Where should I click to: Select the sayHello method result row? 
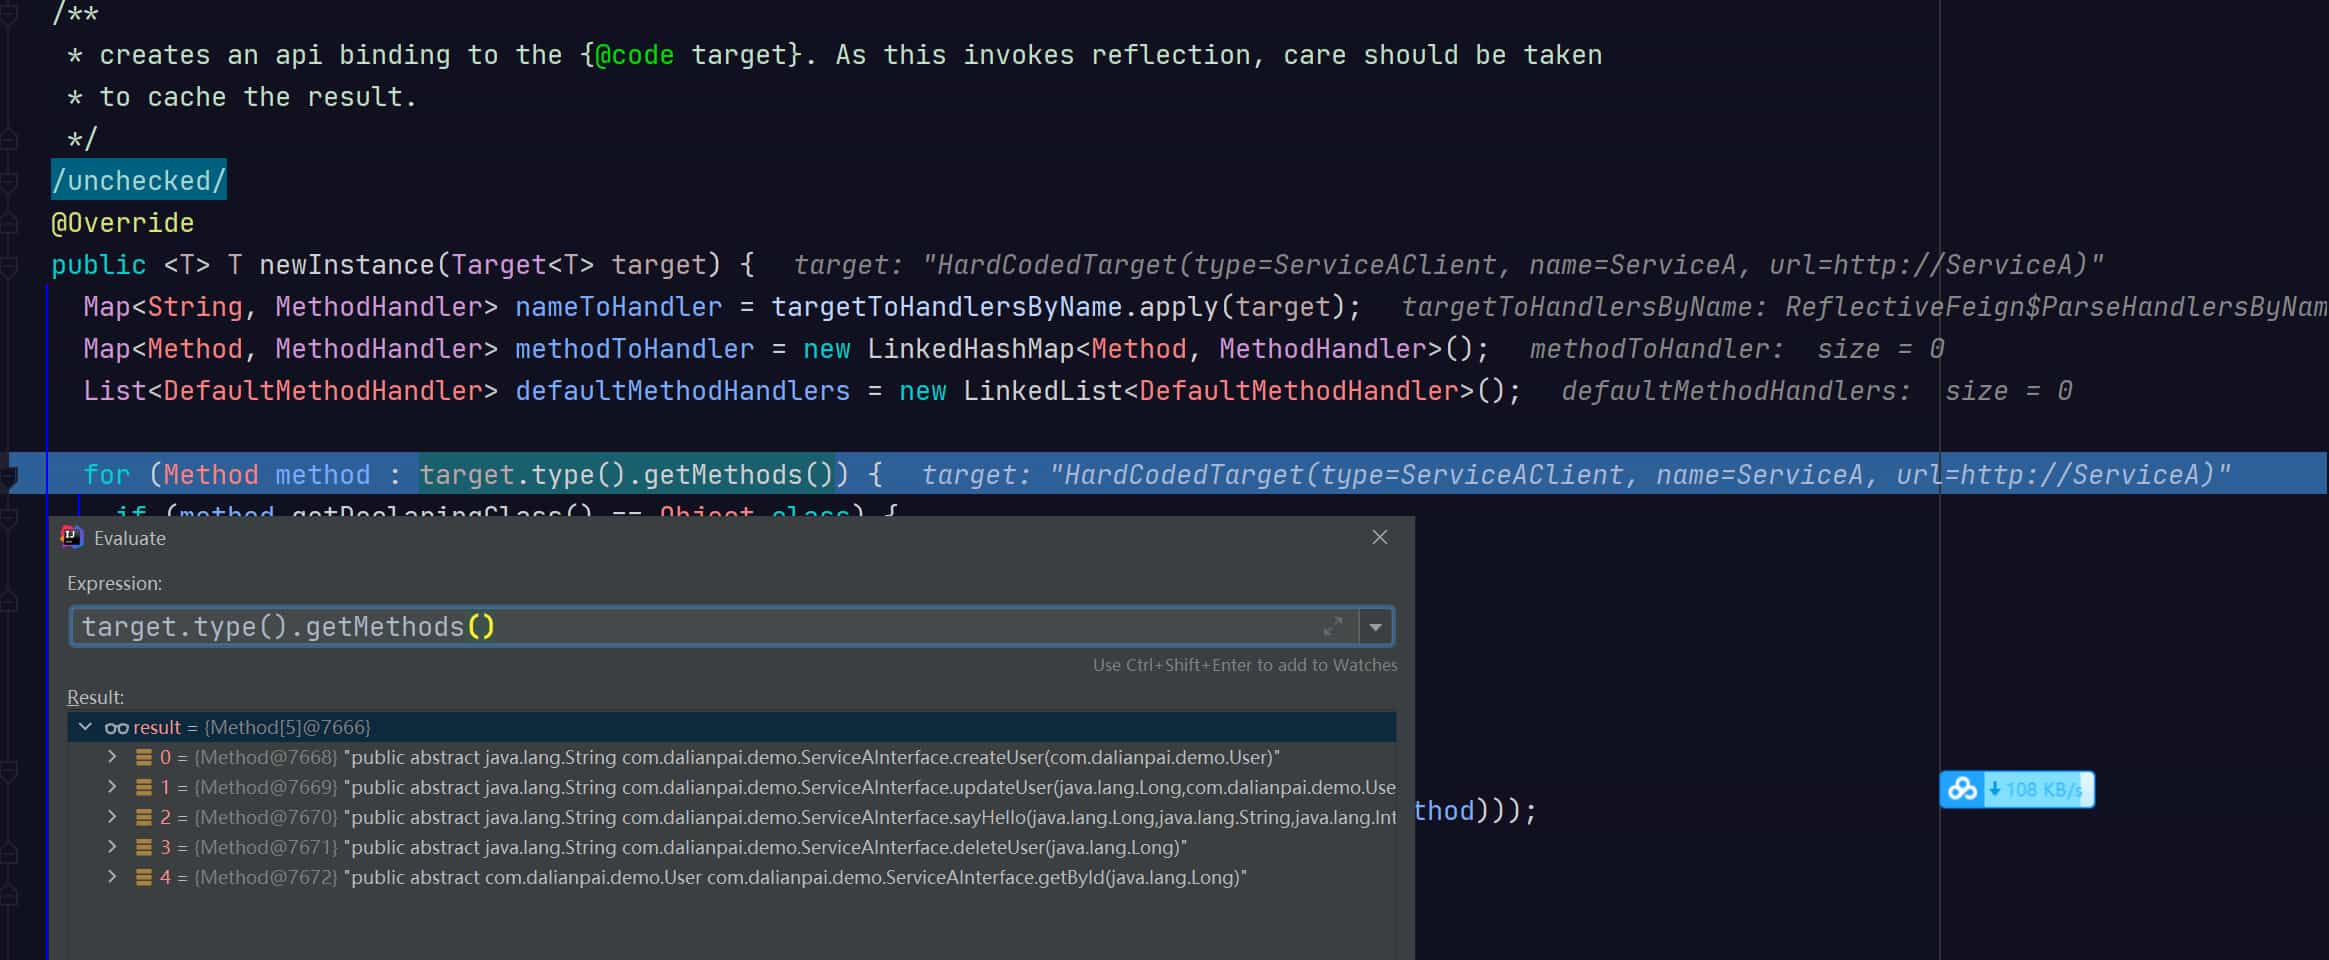click(x=732, y=817)
